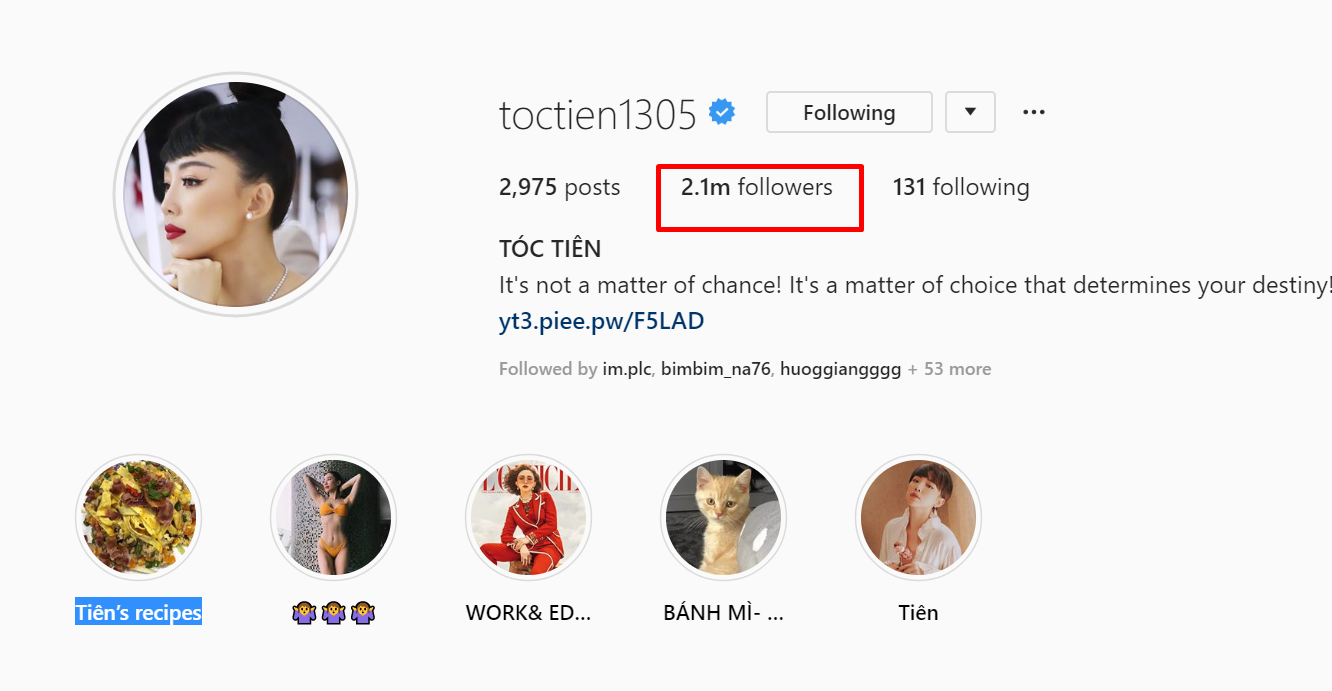Open the bikini photo story highlight

click(333, 517)
